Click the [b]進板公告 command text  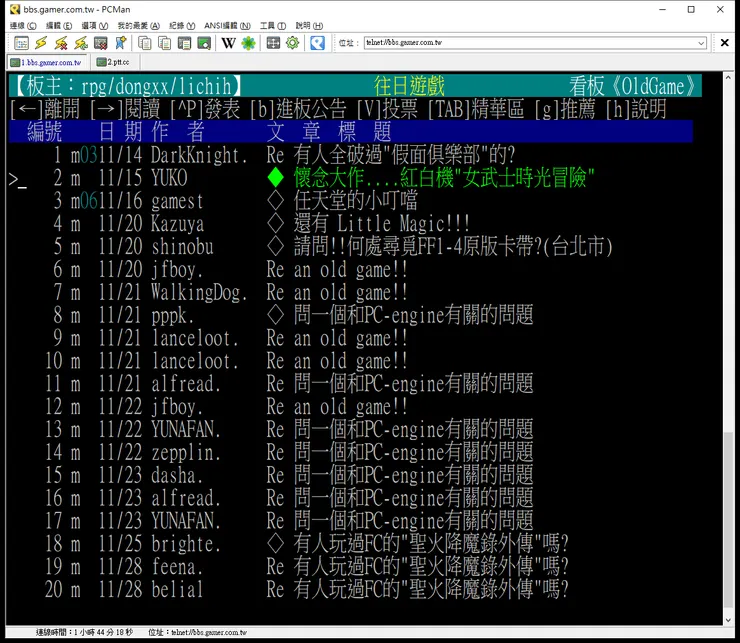(299, 109)
